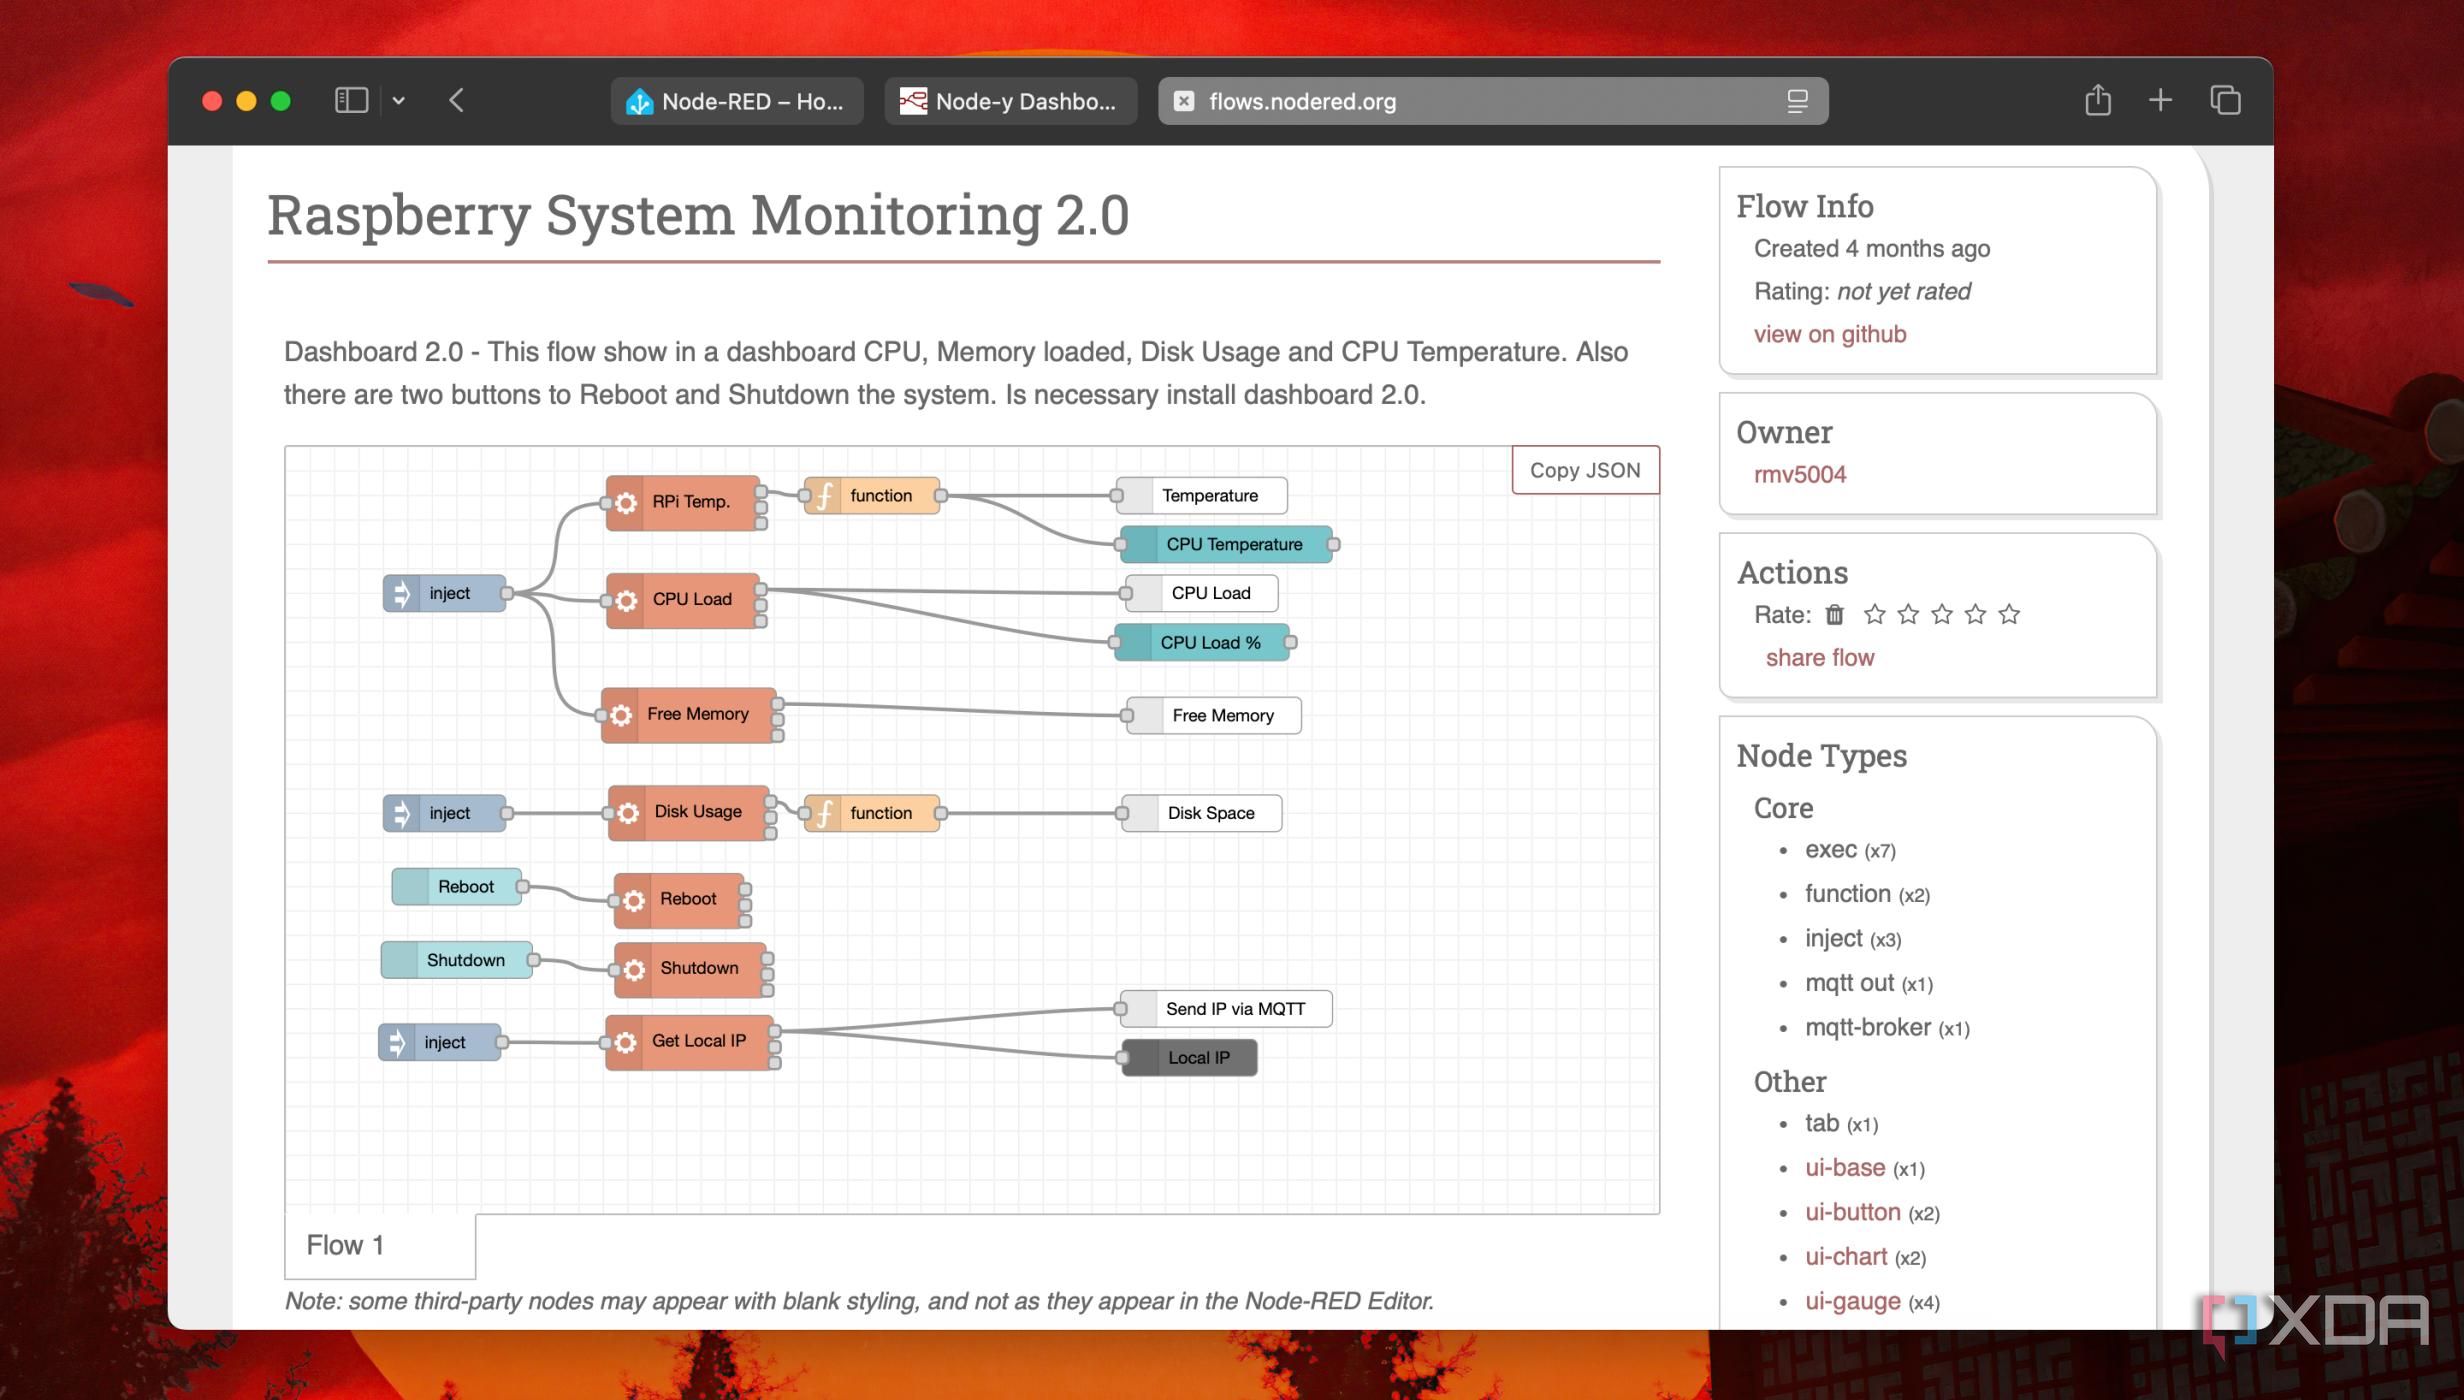Switch to the Node-RED – Ho... tab
The width and height of the screenshot is (2464, 1400).
[737, 101]
